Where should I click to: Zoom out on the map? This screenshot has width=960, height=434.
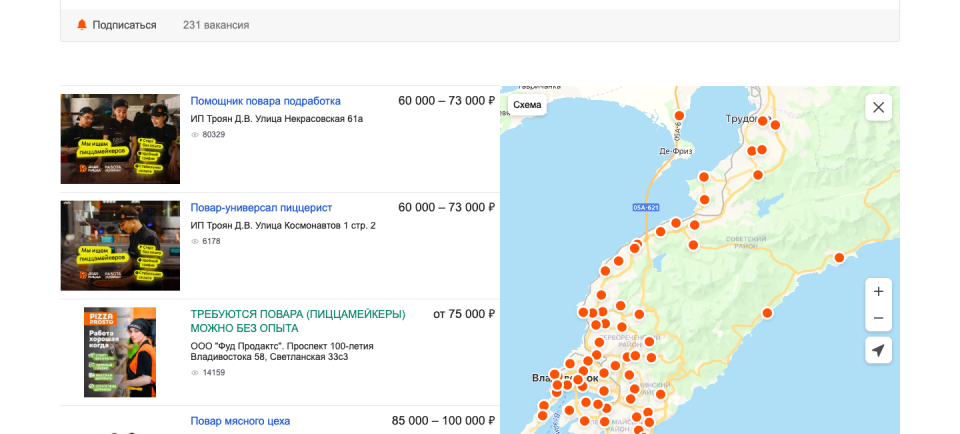[x=878, y=319]
